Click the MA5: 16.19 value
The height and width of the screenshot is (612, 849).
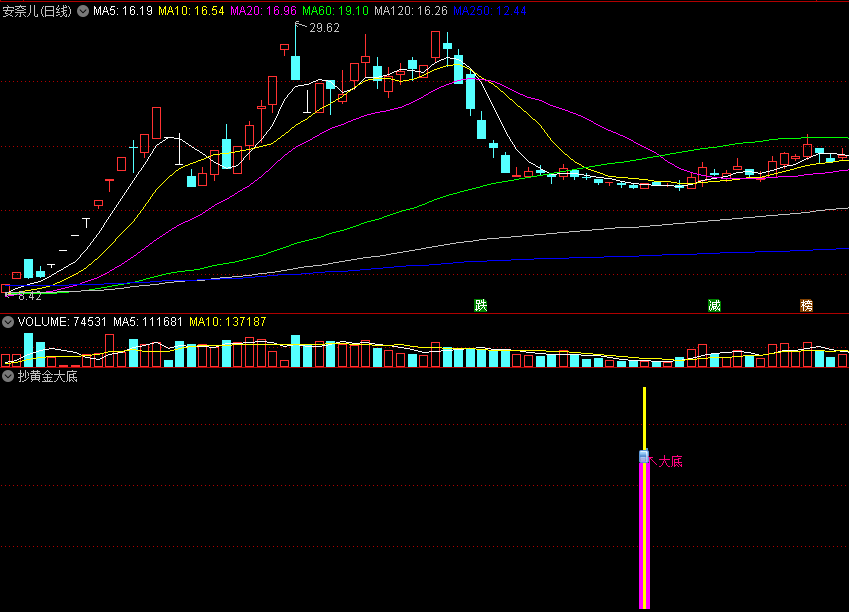point(123,11)
